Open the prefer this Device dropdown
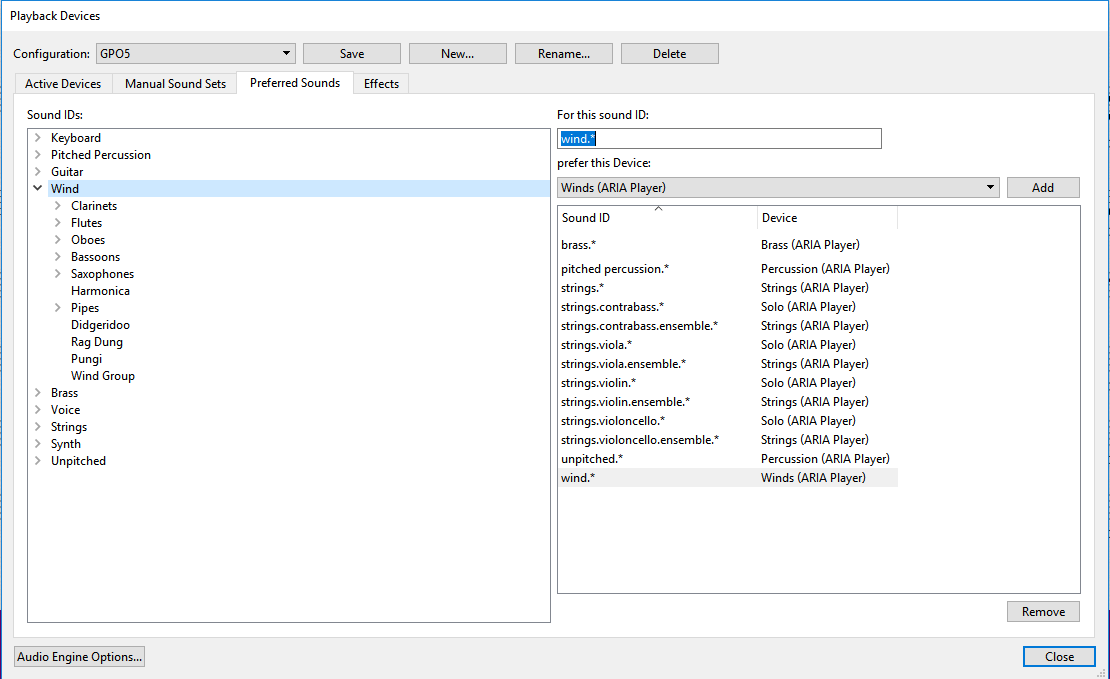Image resolution: width=1110 pixels, height=679 pixels. tap(778, 187)
